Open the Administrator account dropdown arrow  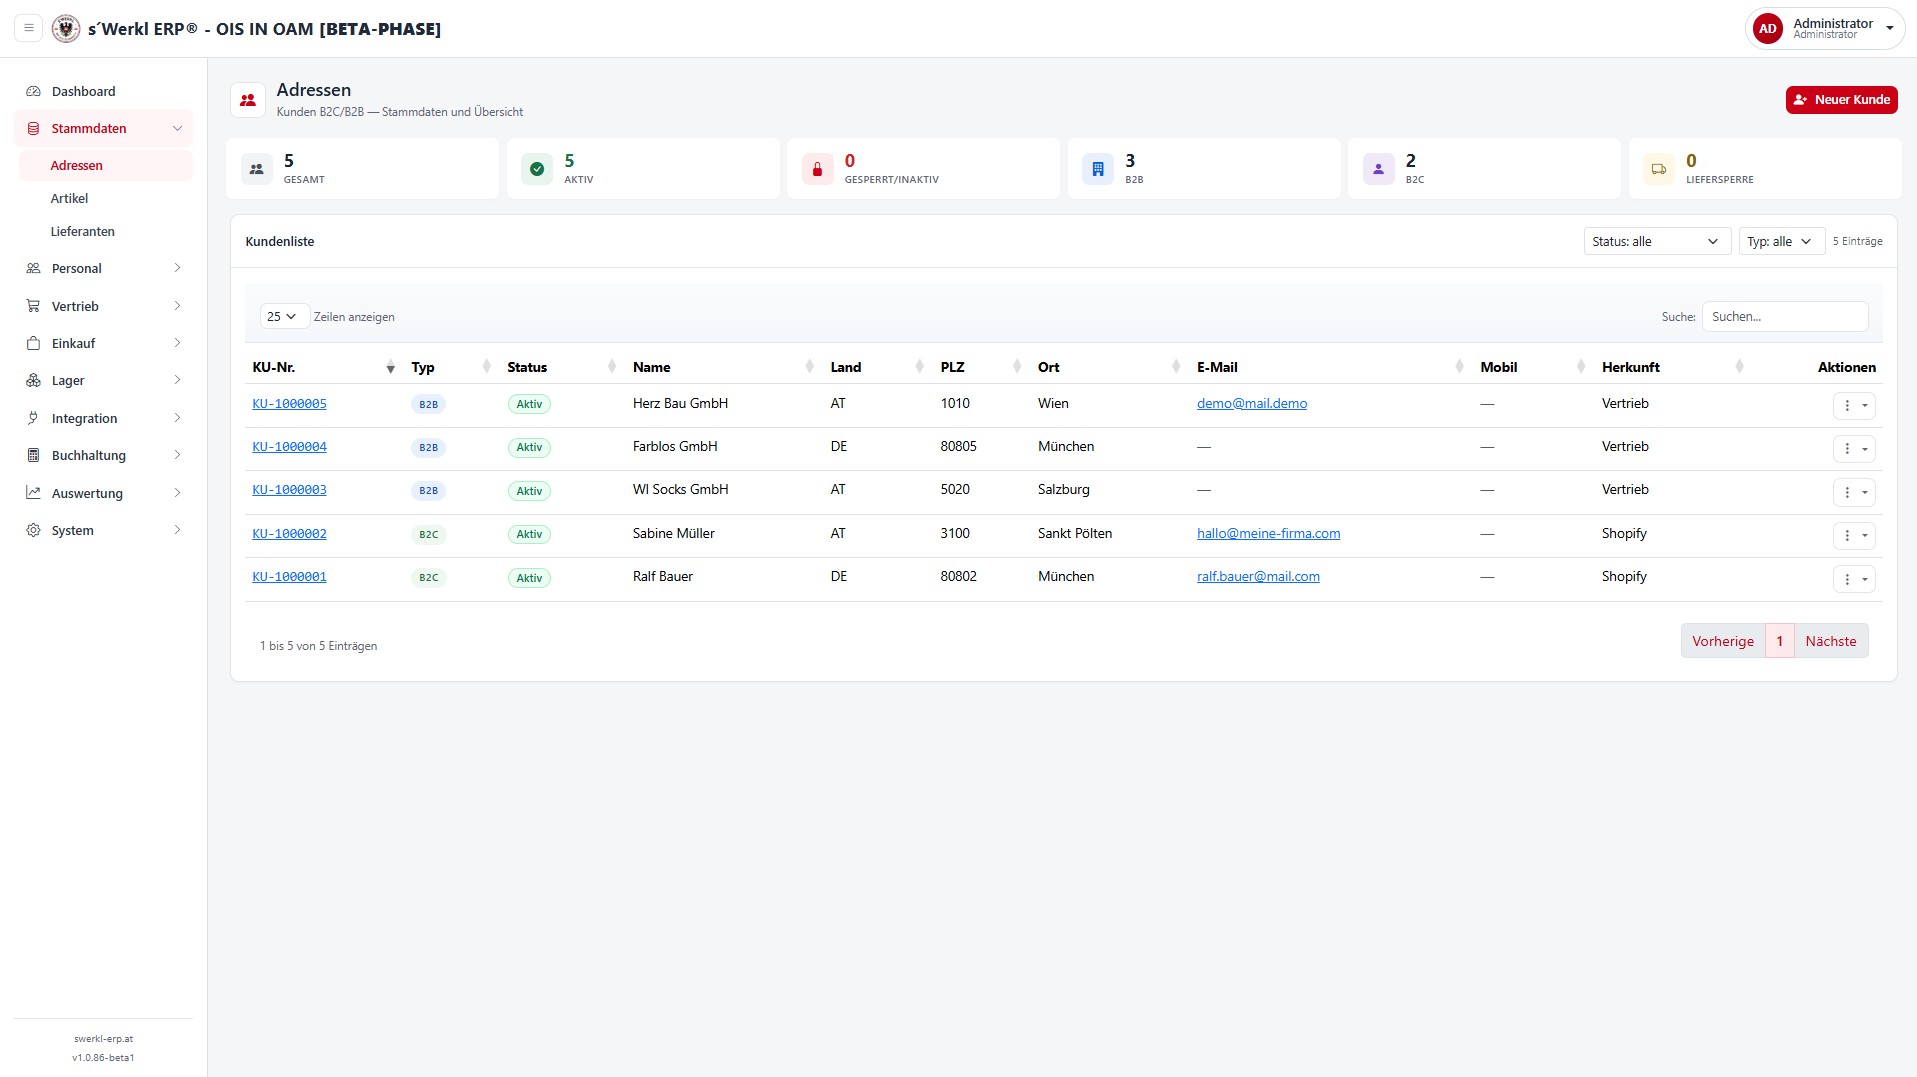pyautogui.click(x=1890, y=29)
